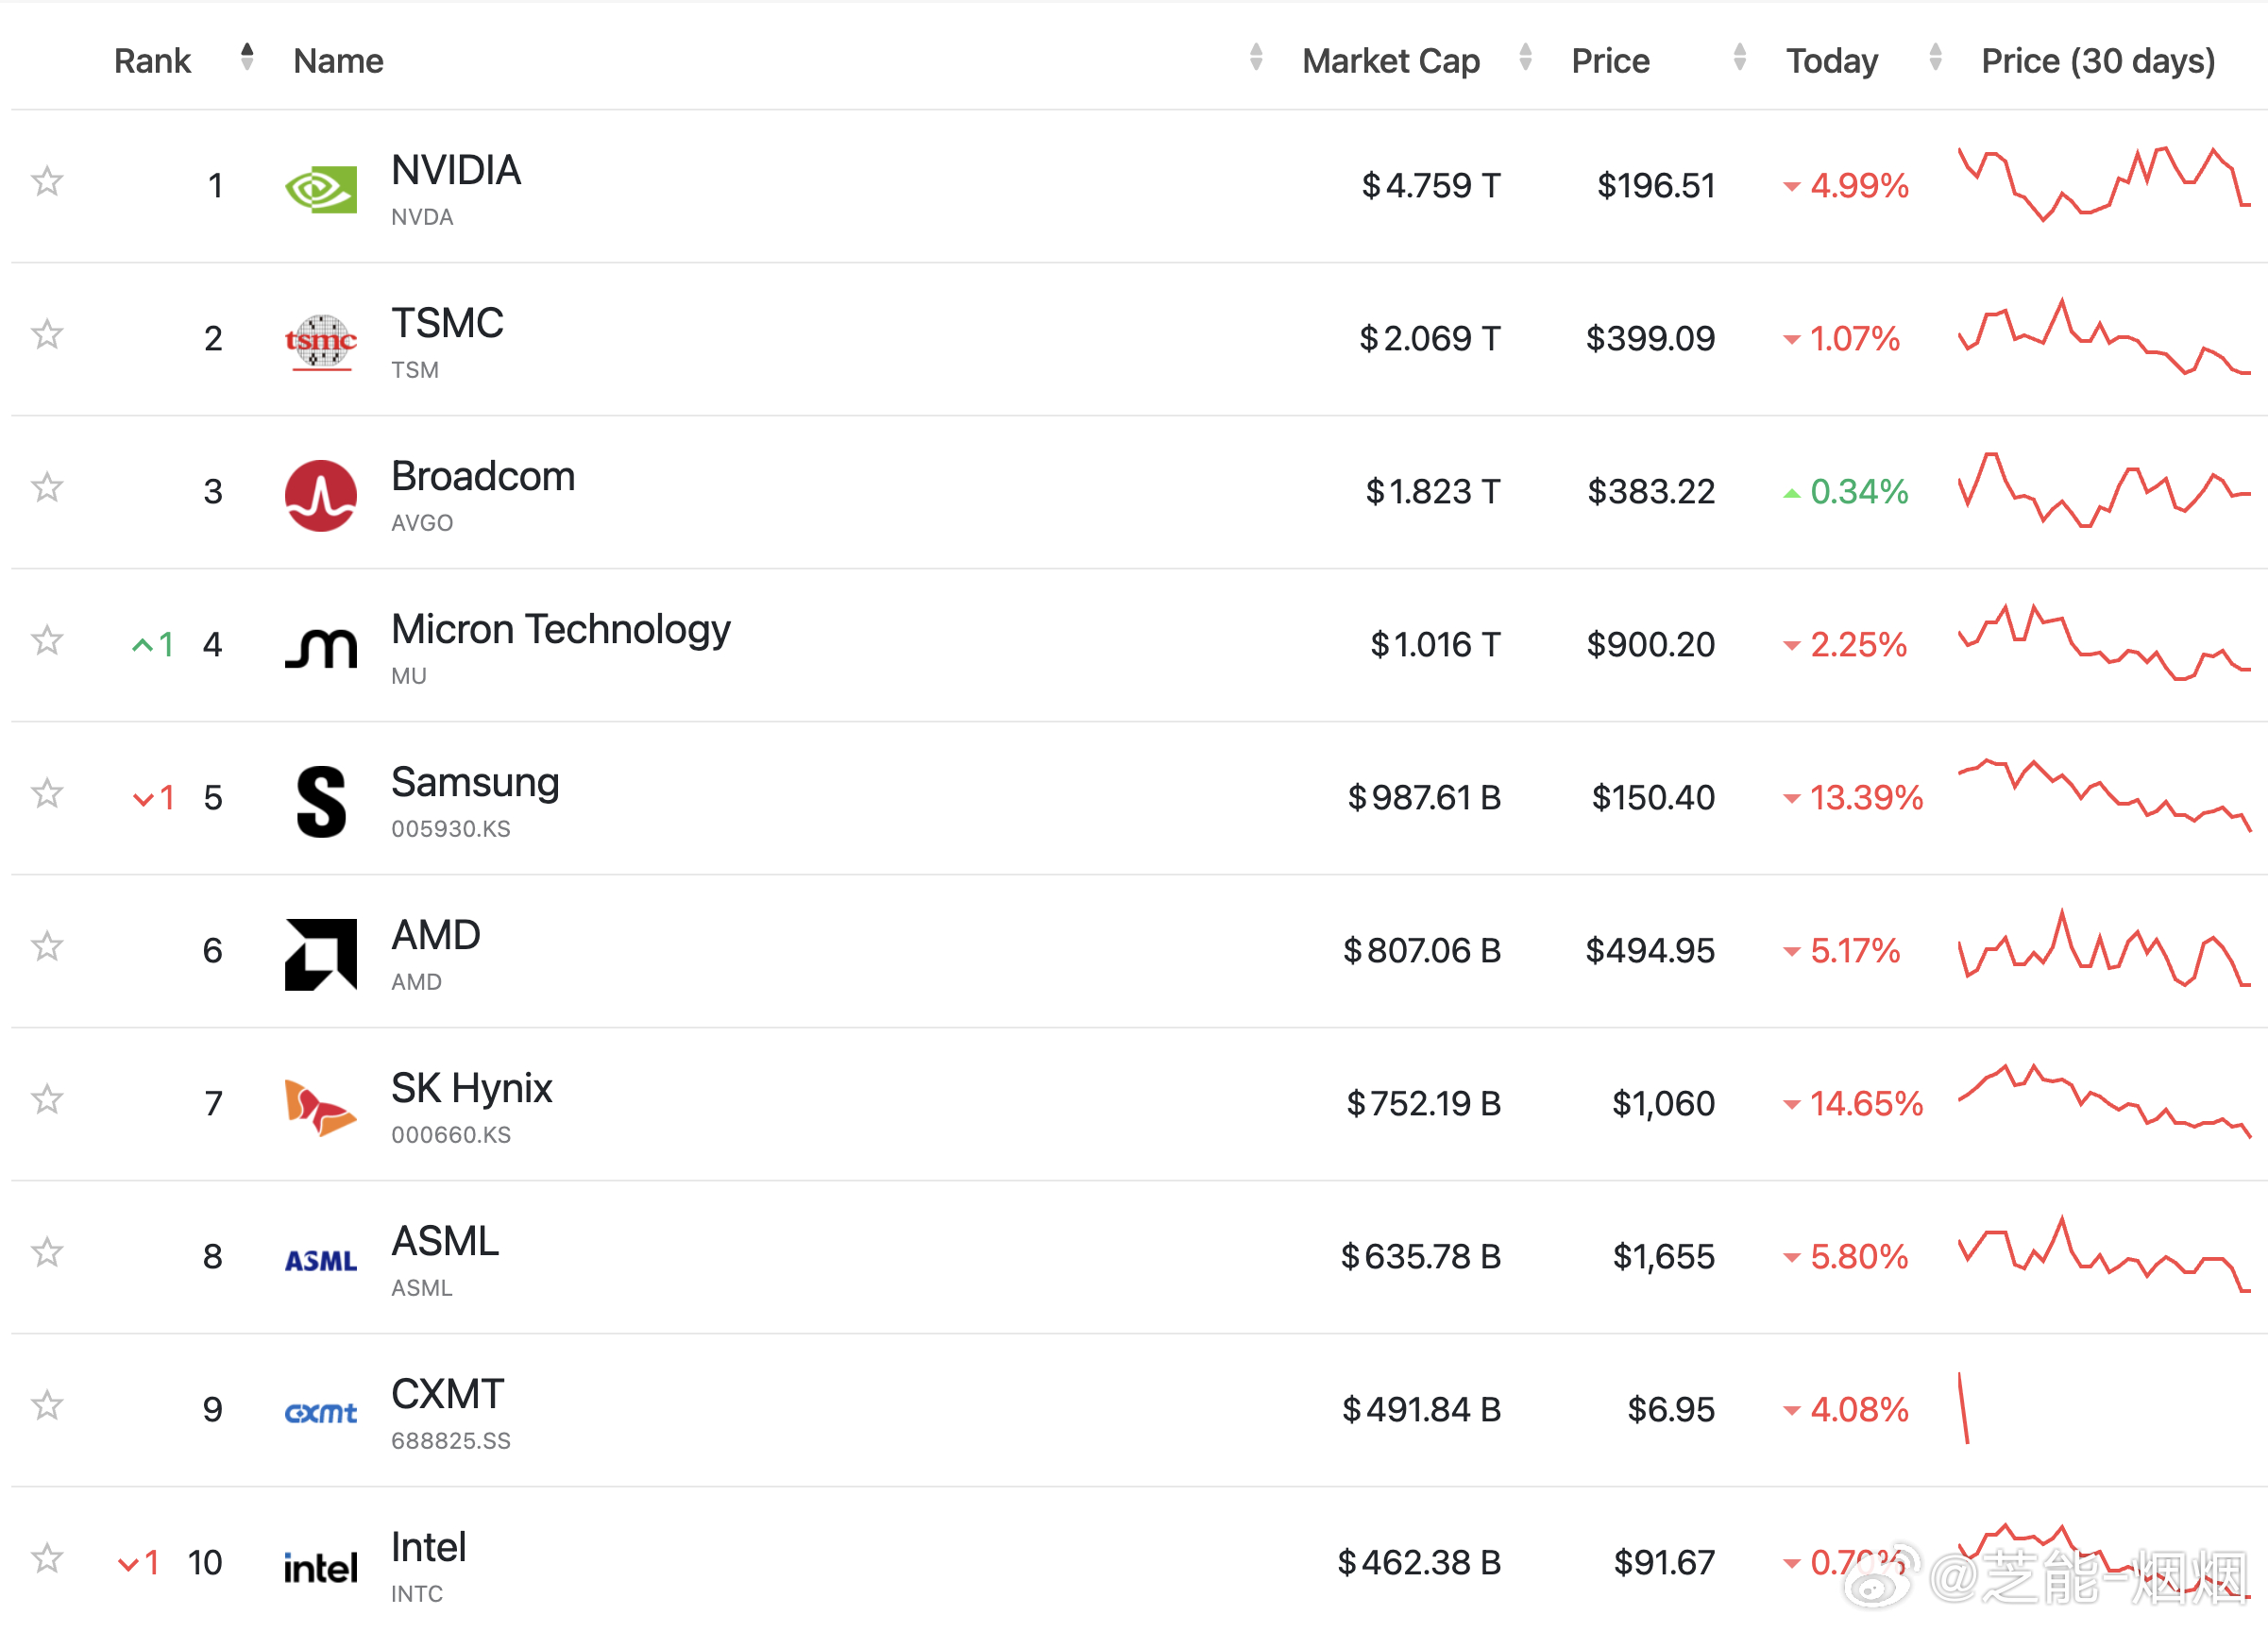This screenshot has width=2268, height=1632.
Task: Select the Samsung S logo
Action: [321, 801]
